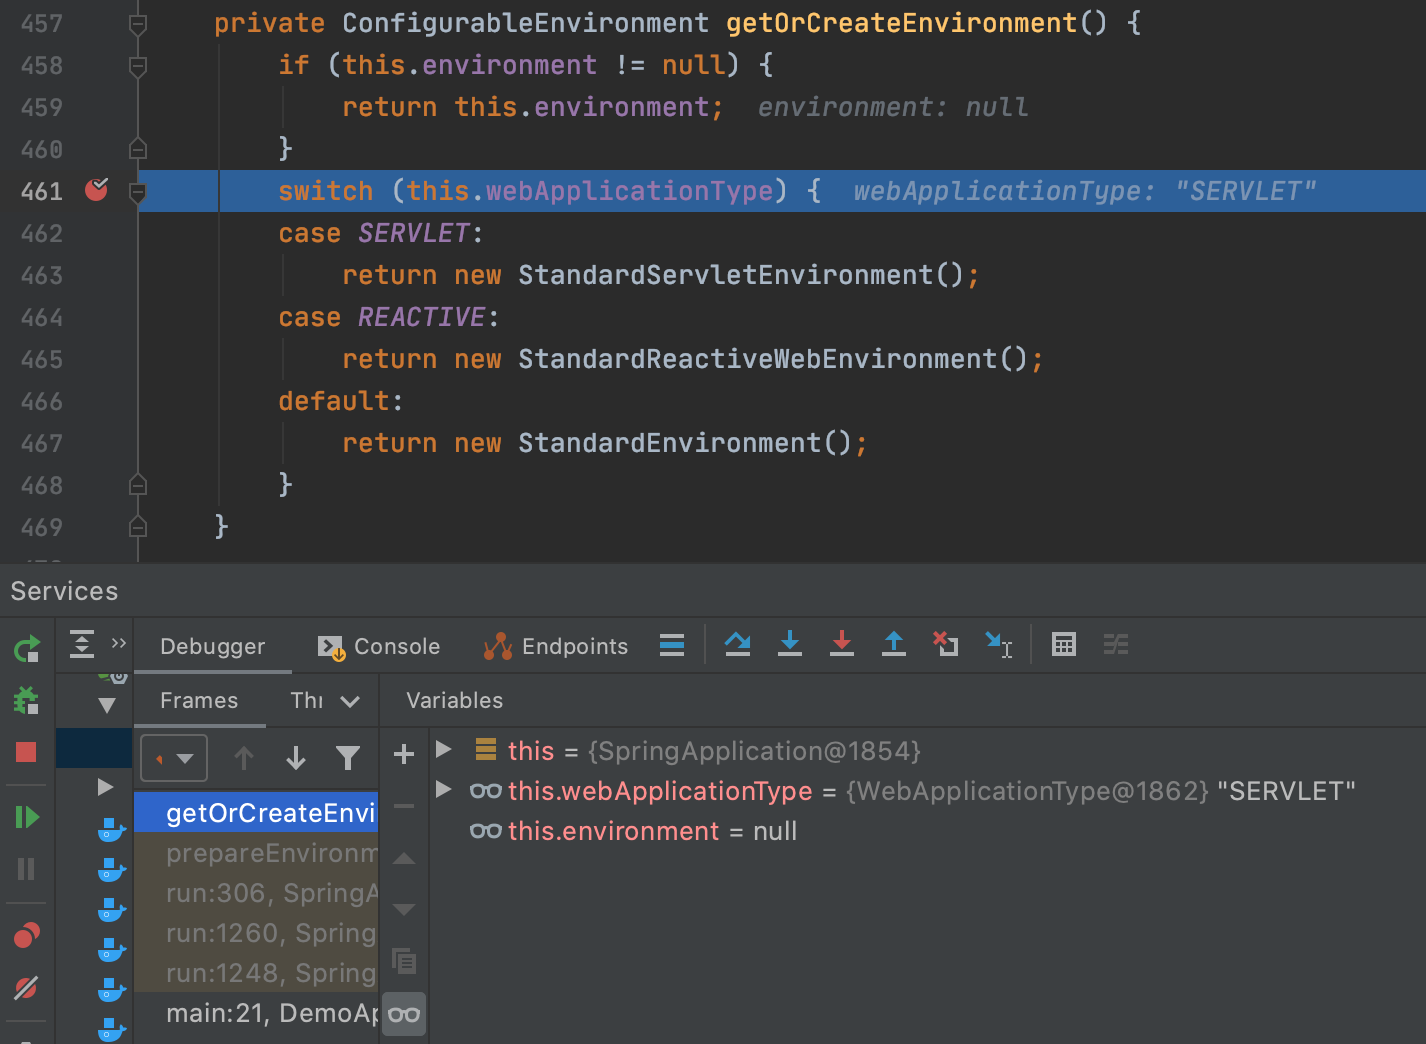Collapse method fold marker at line 457
Image resolution: width=1426 pixels, height=1044 pixels.
(x=138, y=24)
